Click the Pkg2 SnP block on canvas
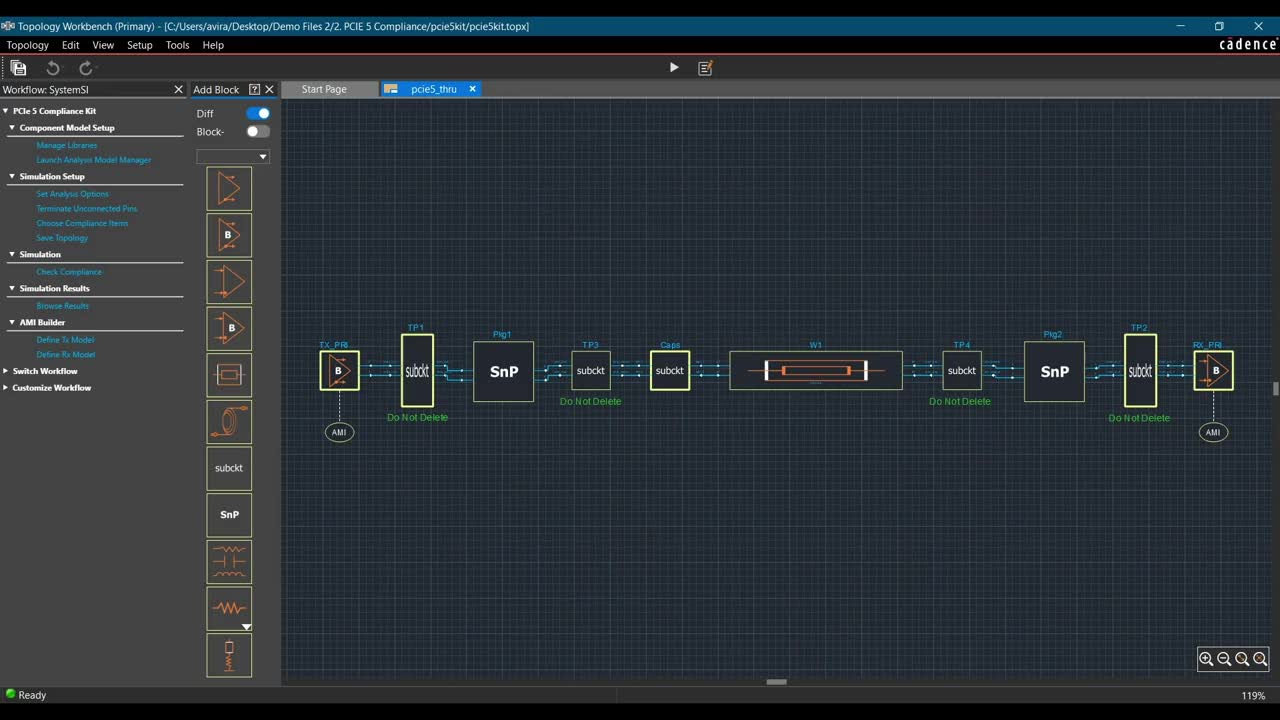Viewport: 1280px width, 720px height. [x=1054, y=371]
